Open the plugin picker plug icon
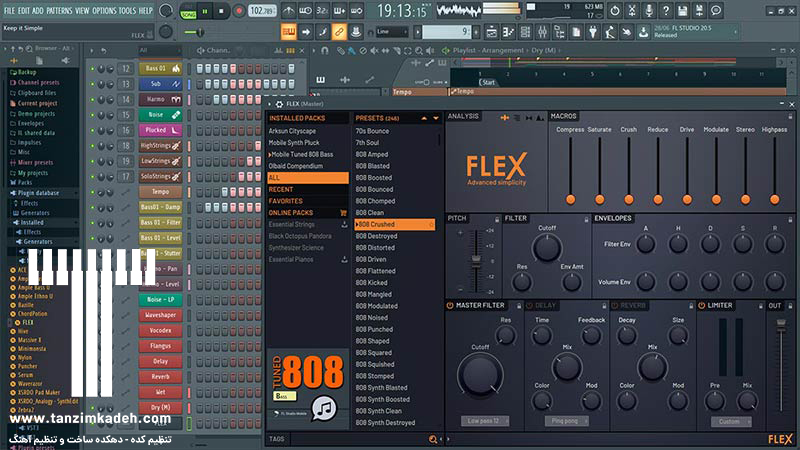Viewport: 800px width, 450px height. (x=592, y=32)
